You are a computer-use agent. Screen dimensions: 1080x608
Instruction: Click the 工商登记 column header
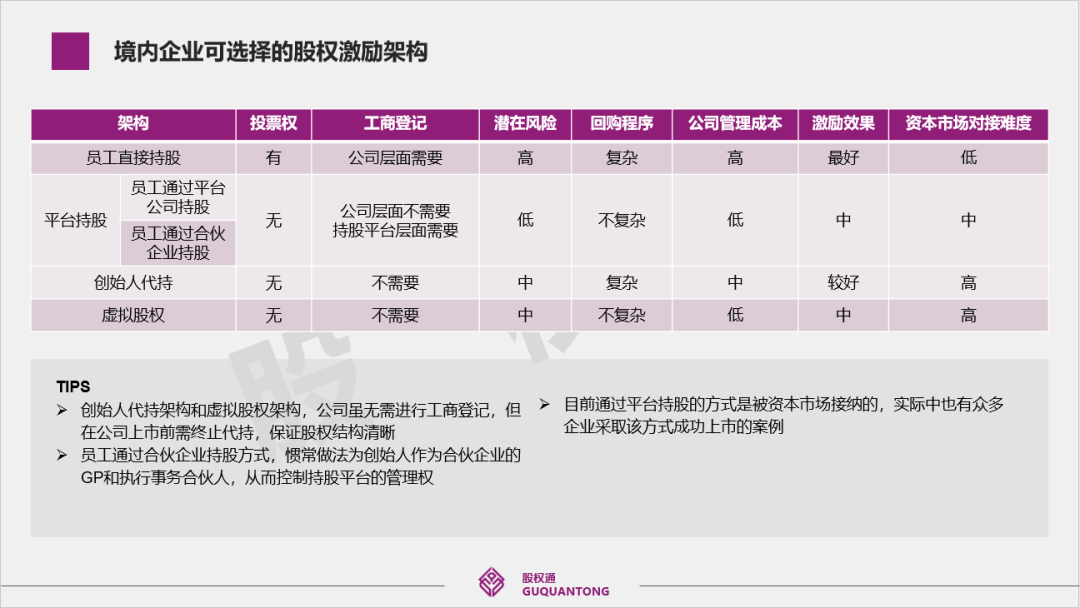tap(395, 124)
